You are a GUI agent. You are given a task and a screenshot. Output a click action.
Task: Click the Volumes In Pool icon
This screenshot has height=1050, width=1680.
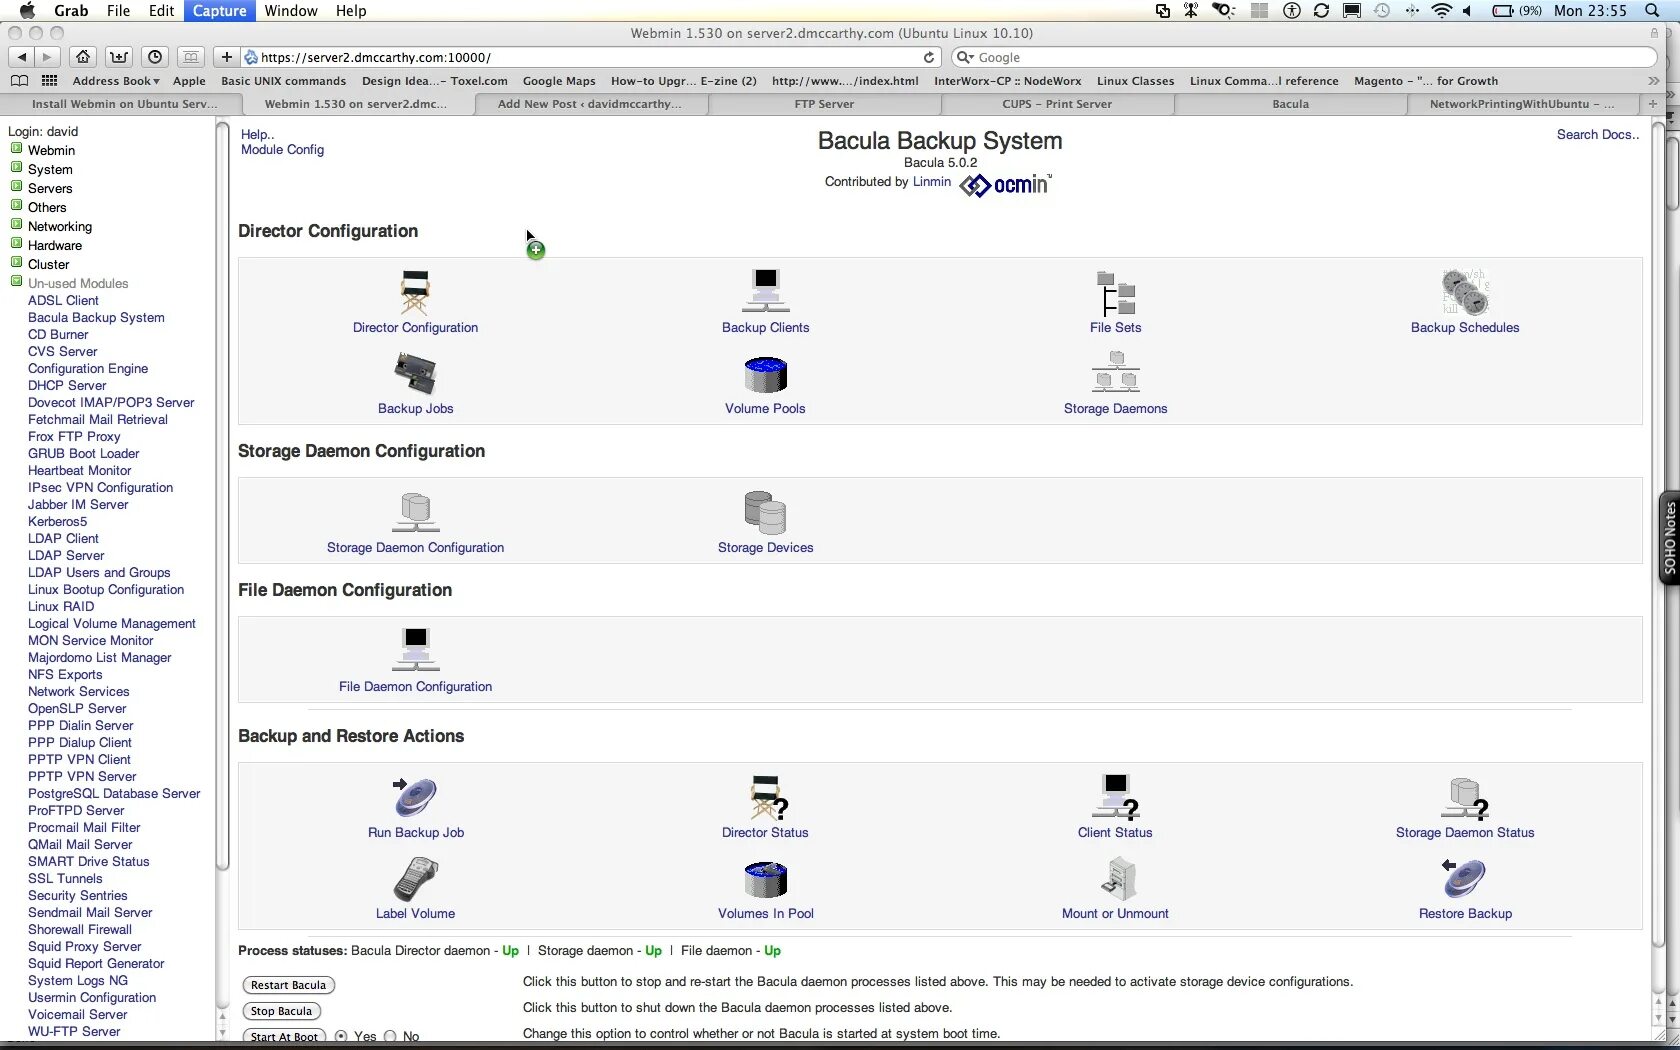point(765,880)
